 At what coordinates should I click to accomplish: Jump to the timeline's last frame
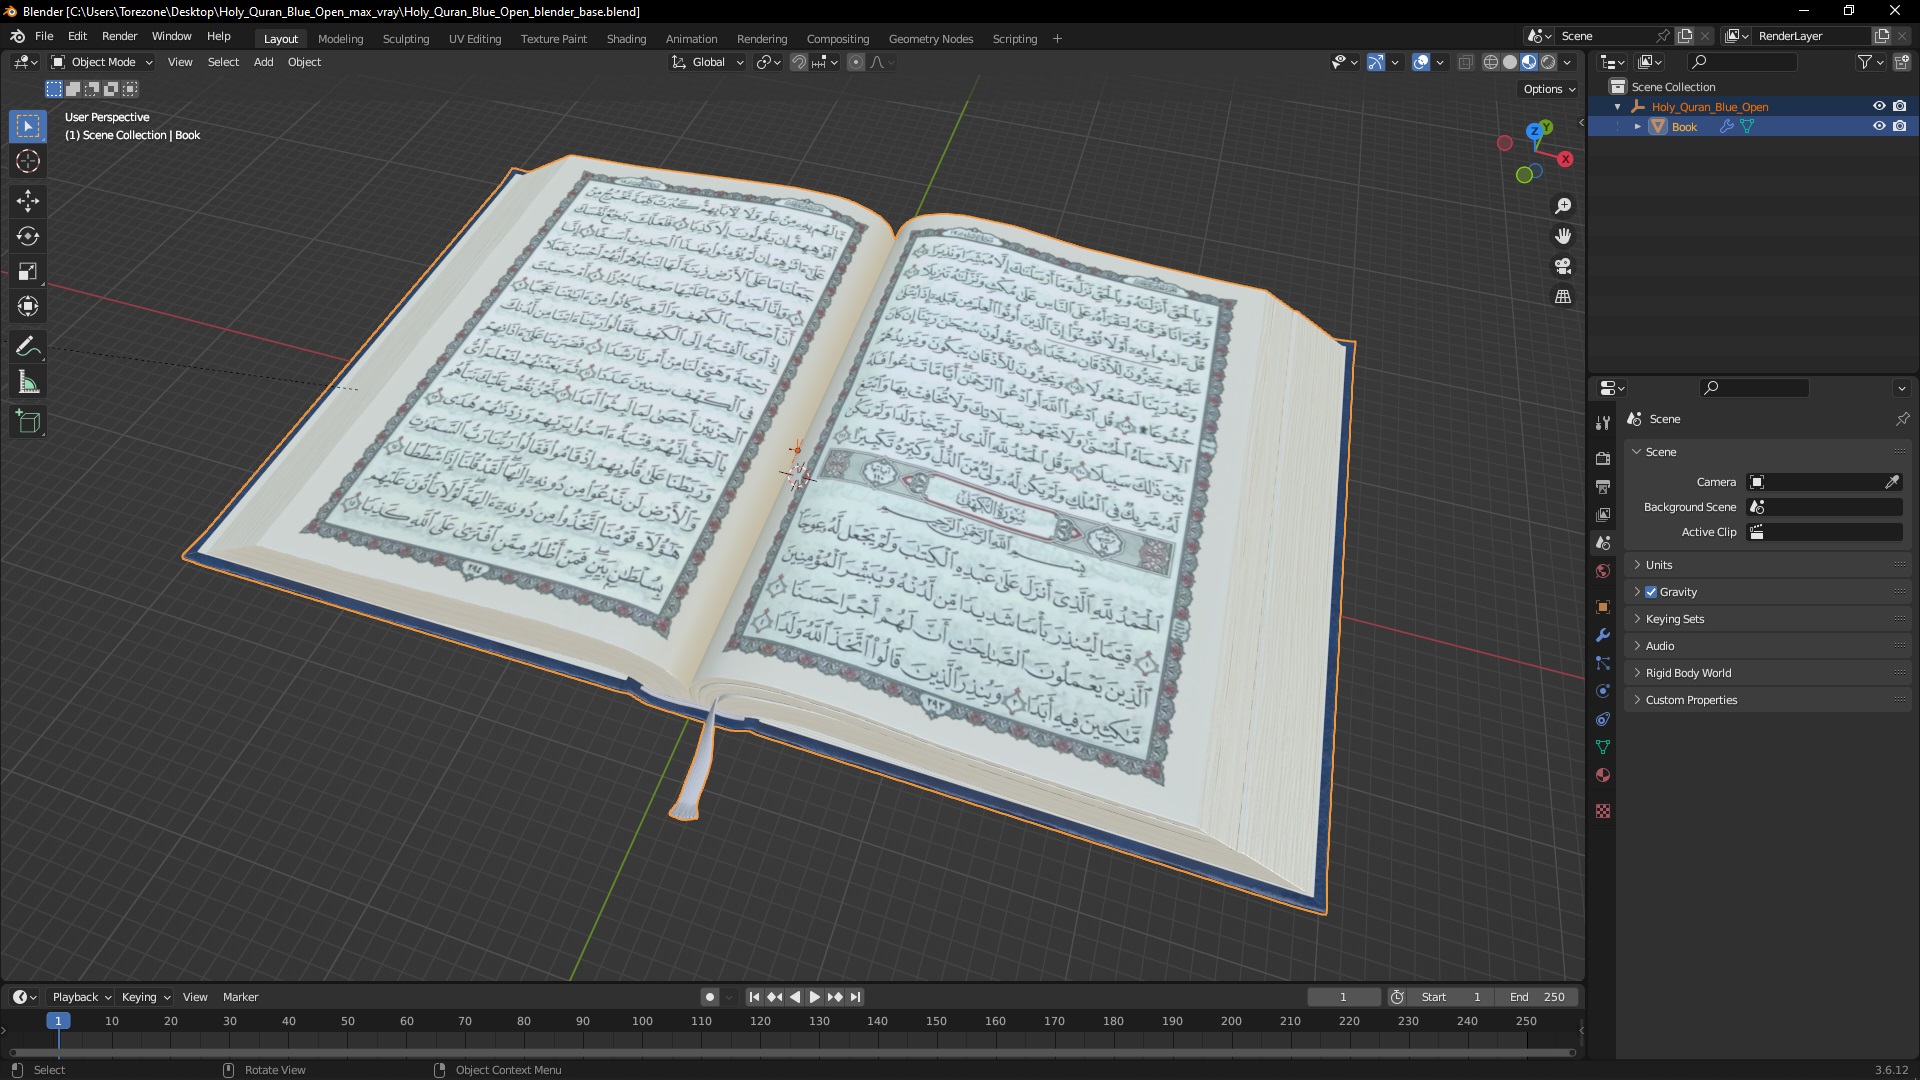856,997
